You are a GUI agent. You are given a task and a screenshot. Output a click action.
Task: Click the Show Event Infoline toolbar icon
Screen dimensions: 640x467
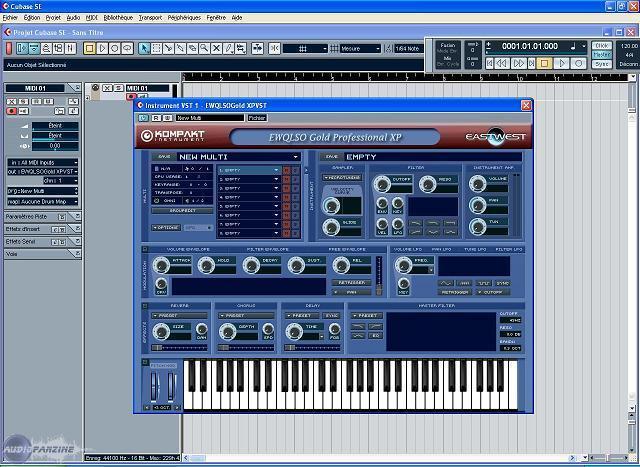[34, 49]
